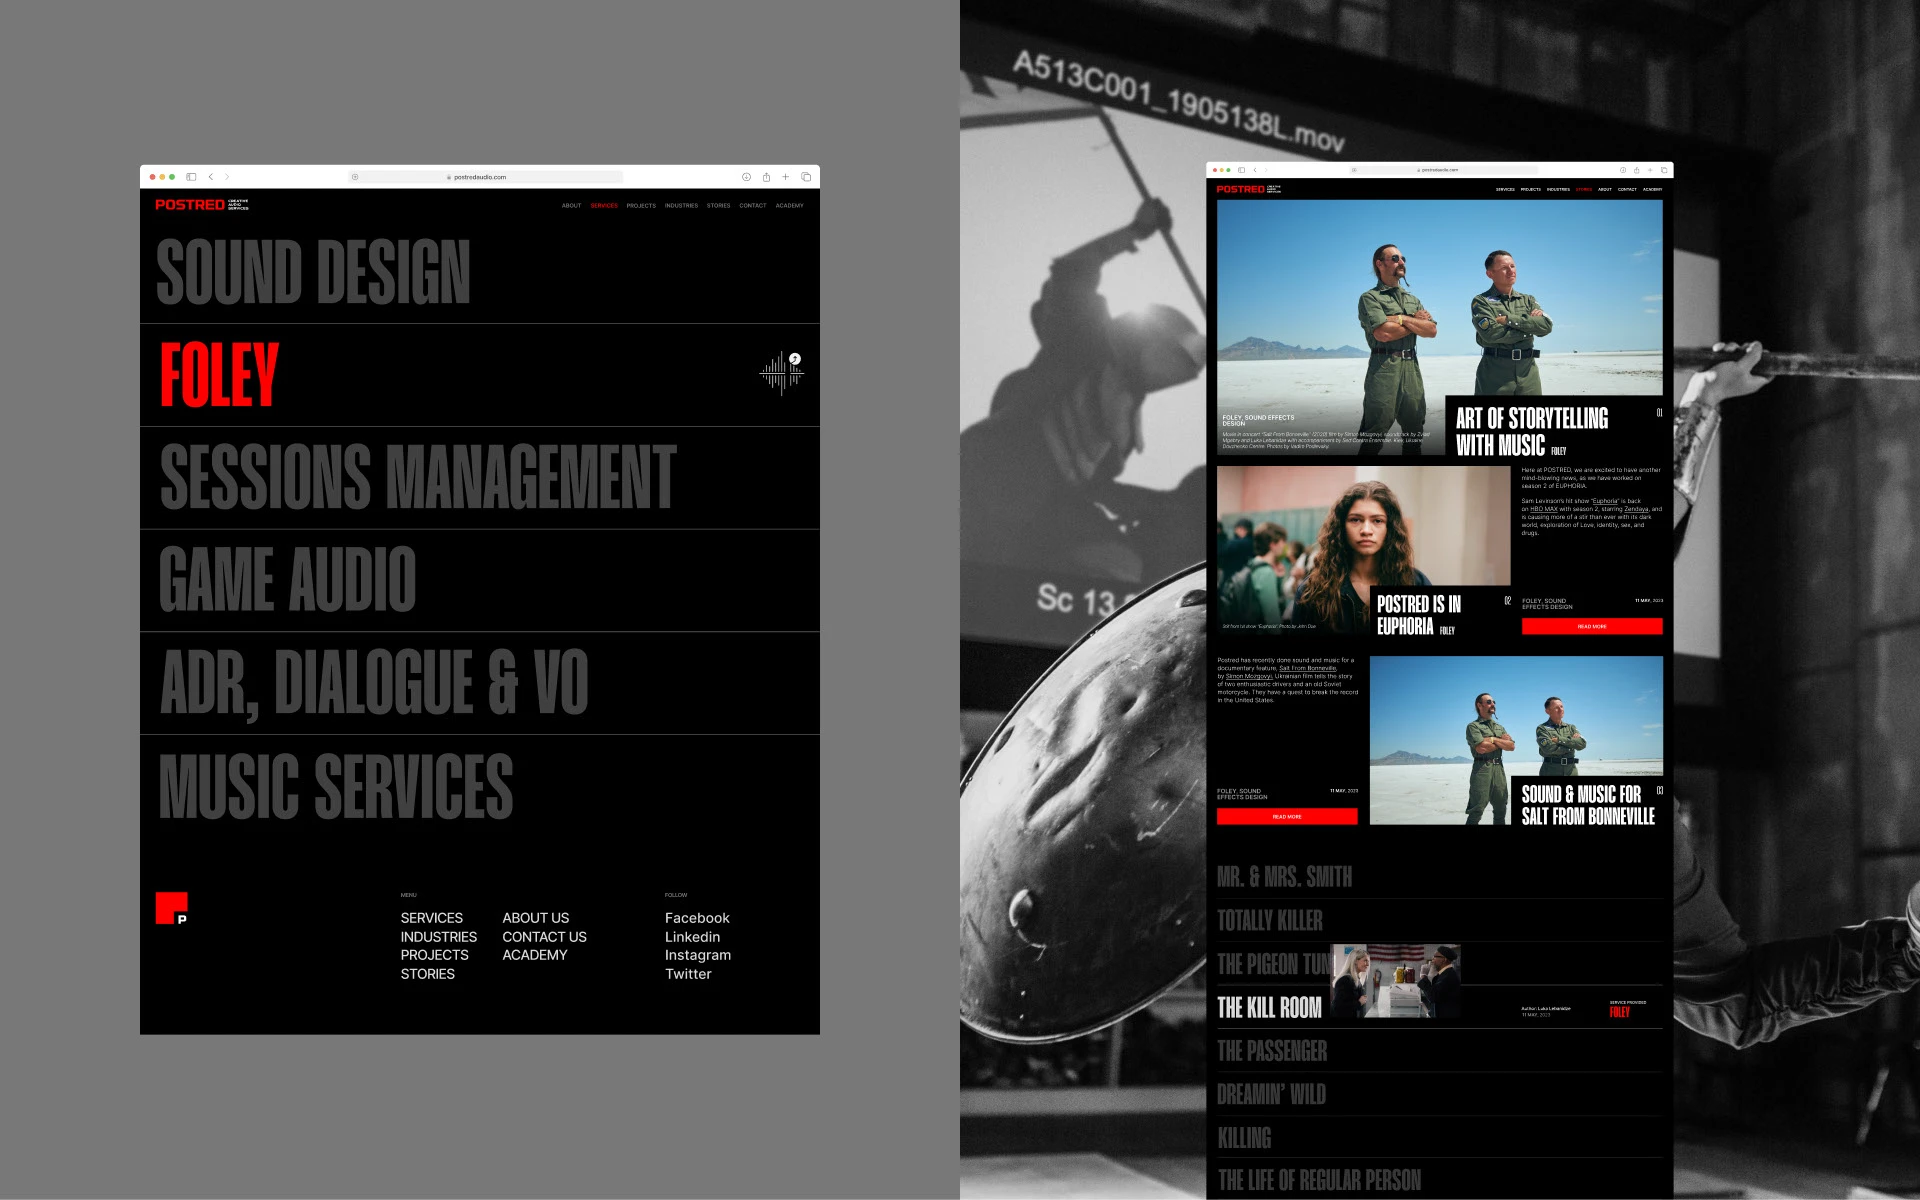Open a new tab in left Safari window
This screenshot has width=1920, height=1200.
[x=786, y=177]
